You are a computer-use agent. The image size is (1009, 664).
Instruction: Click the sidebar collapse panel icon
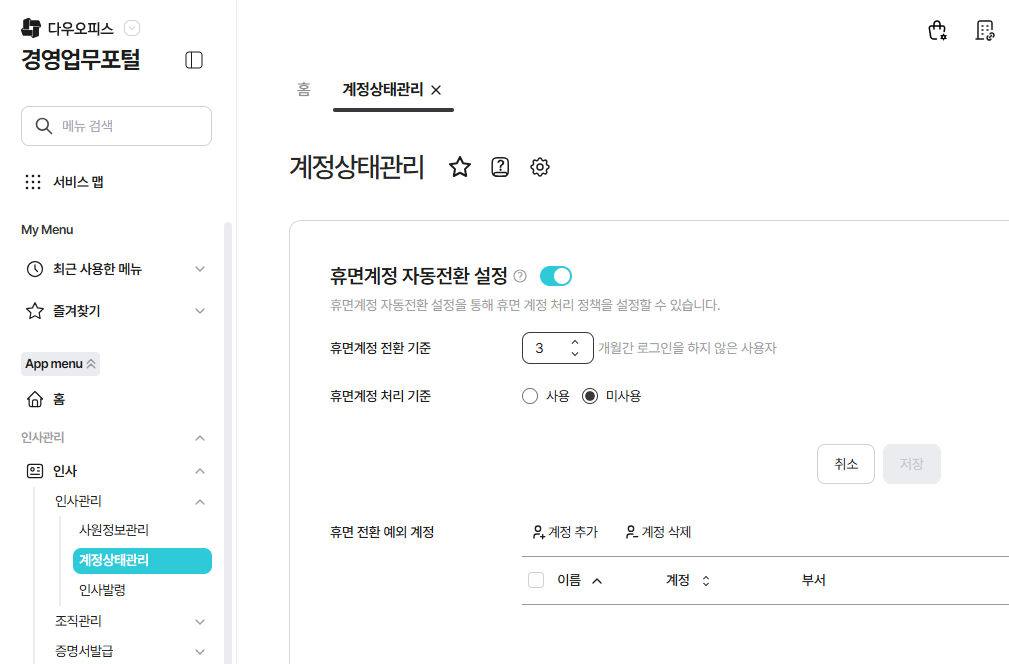194,60
